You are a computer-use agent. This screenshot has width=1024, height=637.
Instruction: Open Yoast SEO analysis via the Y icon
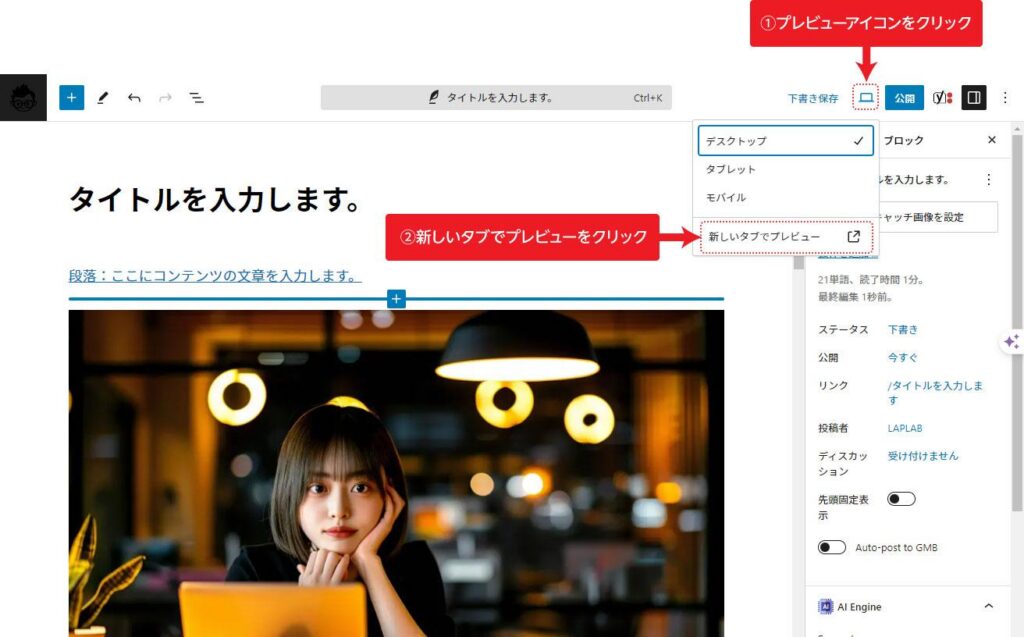pyautogui.click(x=940, y=97)
